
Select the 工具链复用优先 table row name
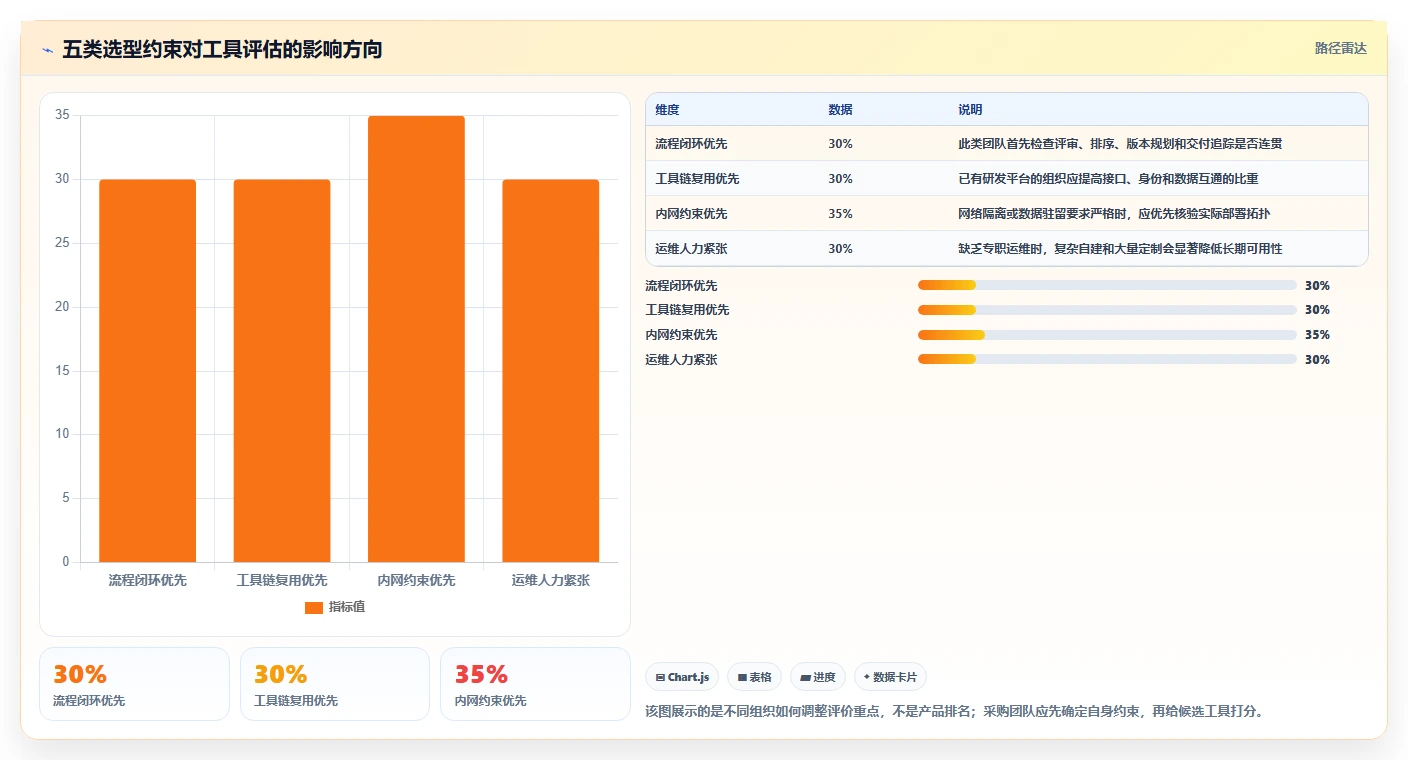[x=697, y=179]
